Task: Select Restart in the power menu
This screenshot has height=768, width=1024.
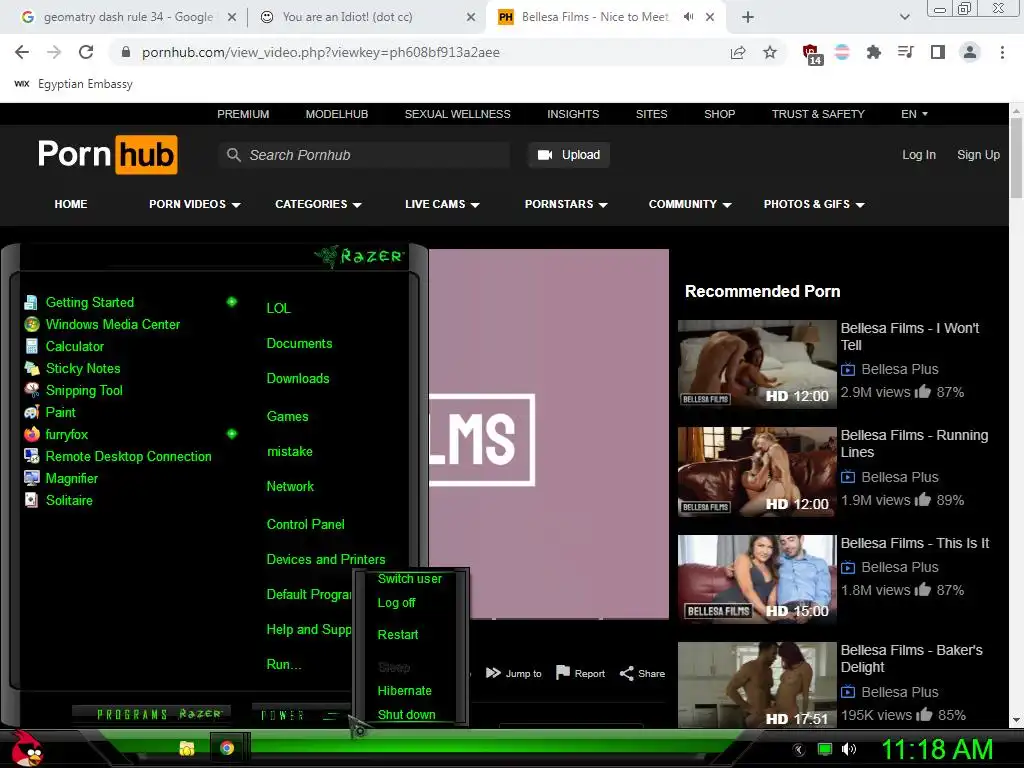Action: pyautogui.click(x=398, y=635)
